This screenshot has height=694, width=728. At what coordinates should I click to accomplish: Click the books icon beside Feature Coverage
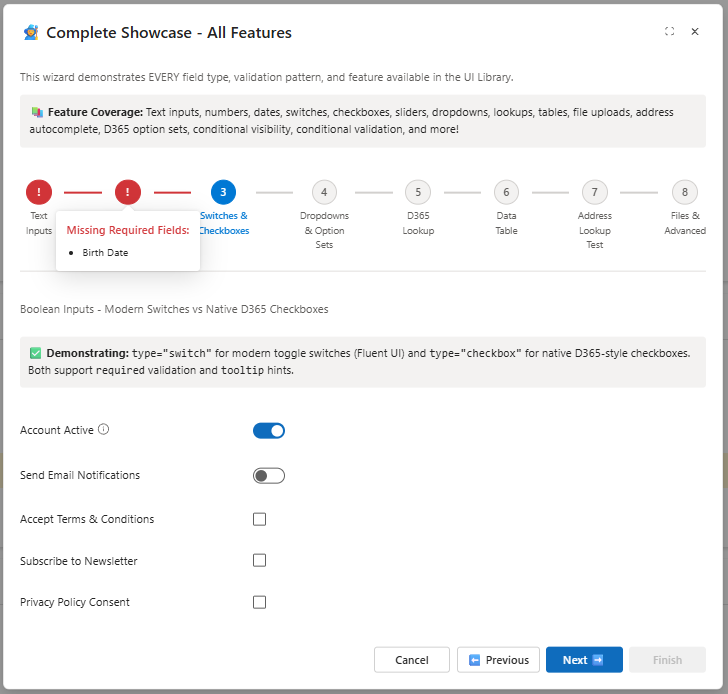37,112
